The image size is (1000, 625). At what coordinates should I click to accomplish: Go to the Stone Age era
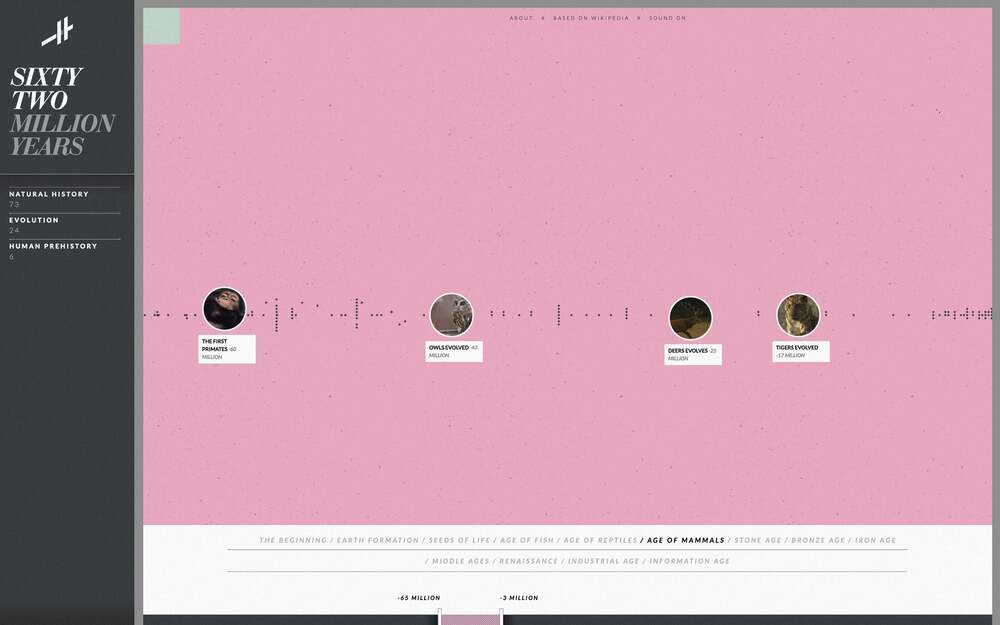[758, 540]
